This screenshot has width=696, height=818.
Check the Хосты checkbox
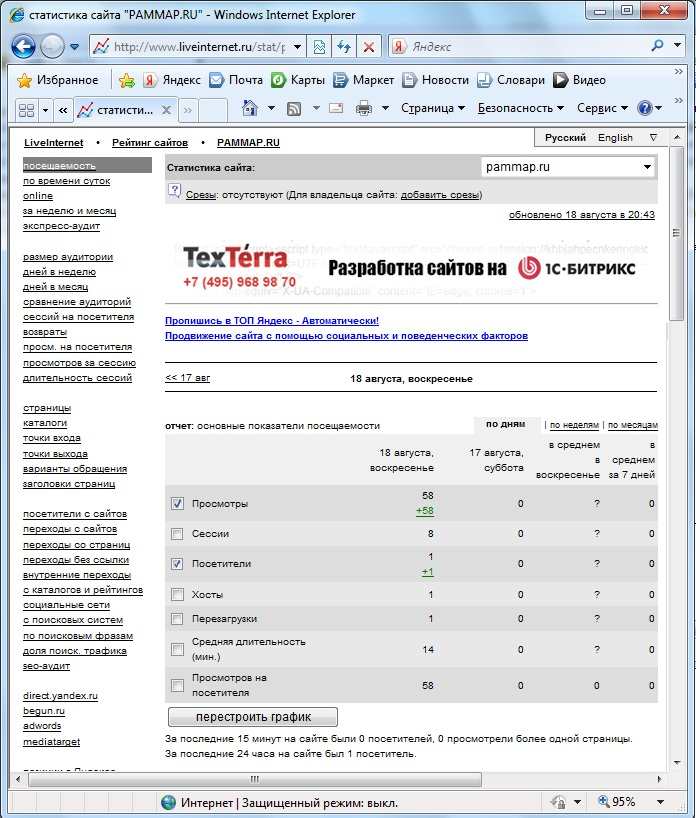pyautogui.click(x=177, y=594)
